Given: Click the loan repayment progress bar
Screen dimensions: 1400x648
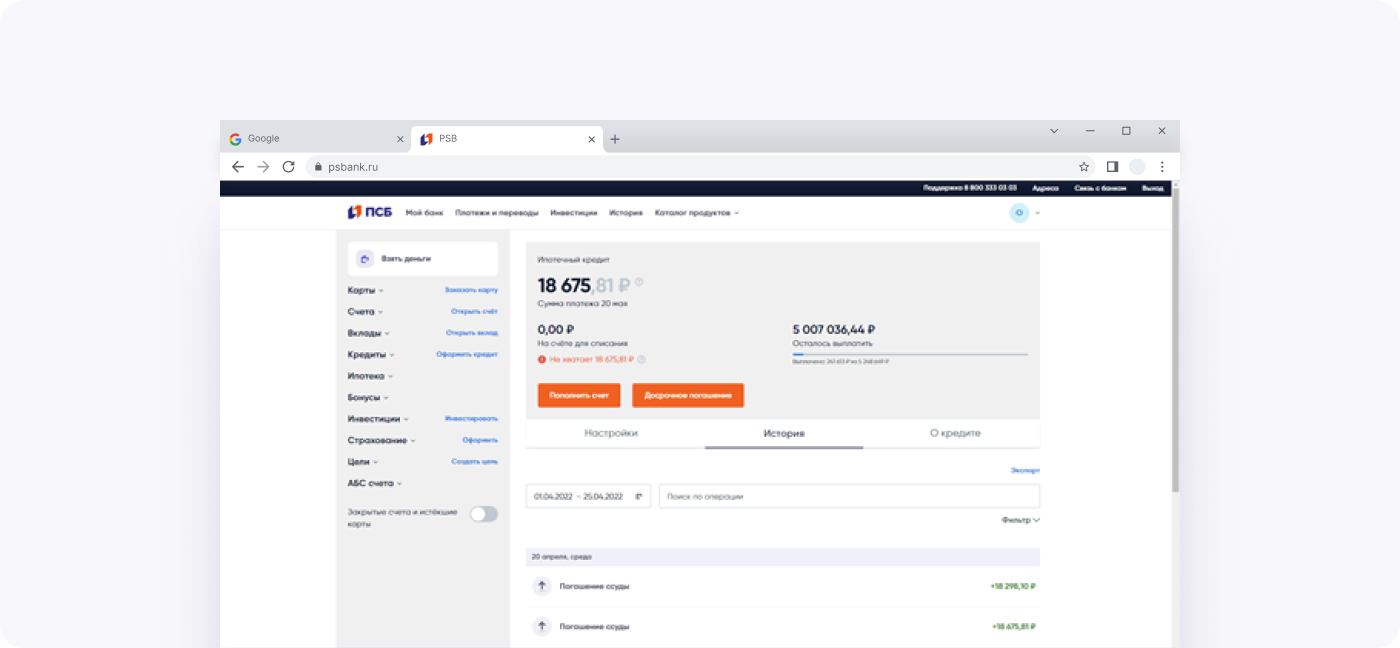Looking at the screenshot, I should (909, 354).
